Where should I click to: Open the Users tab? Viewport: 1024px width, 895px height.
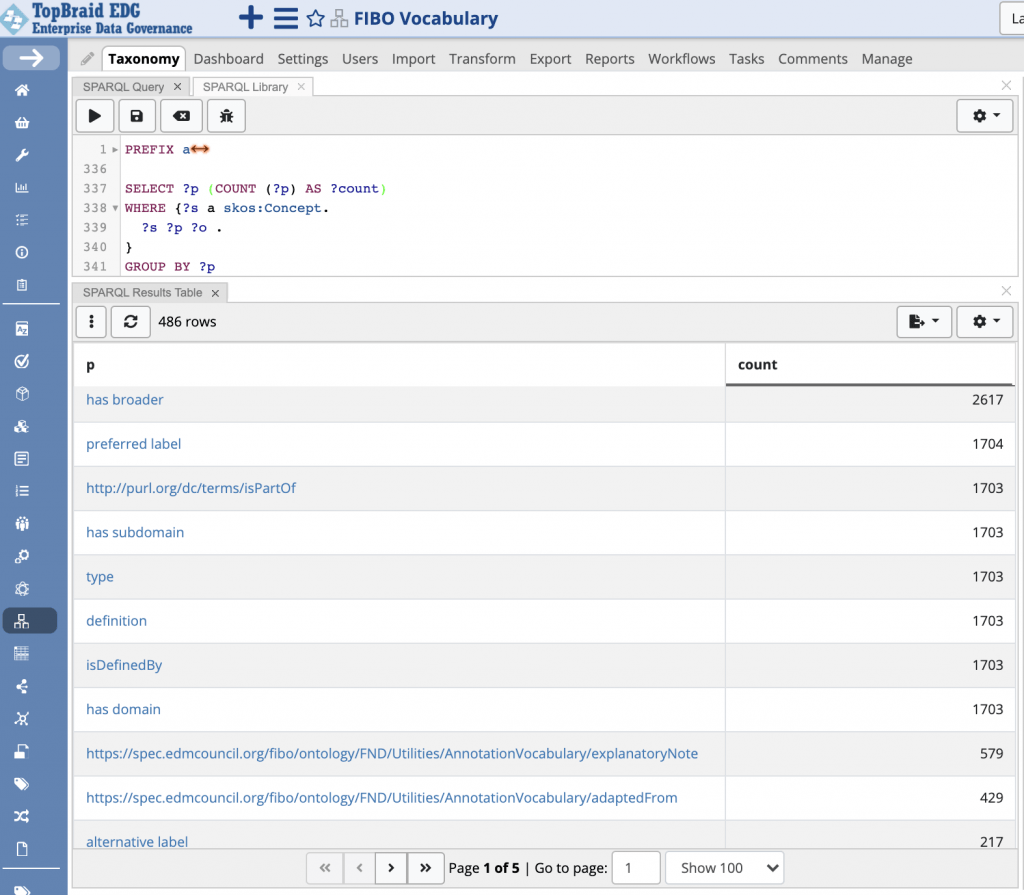[x=360, y=59]
